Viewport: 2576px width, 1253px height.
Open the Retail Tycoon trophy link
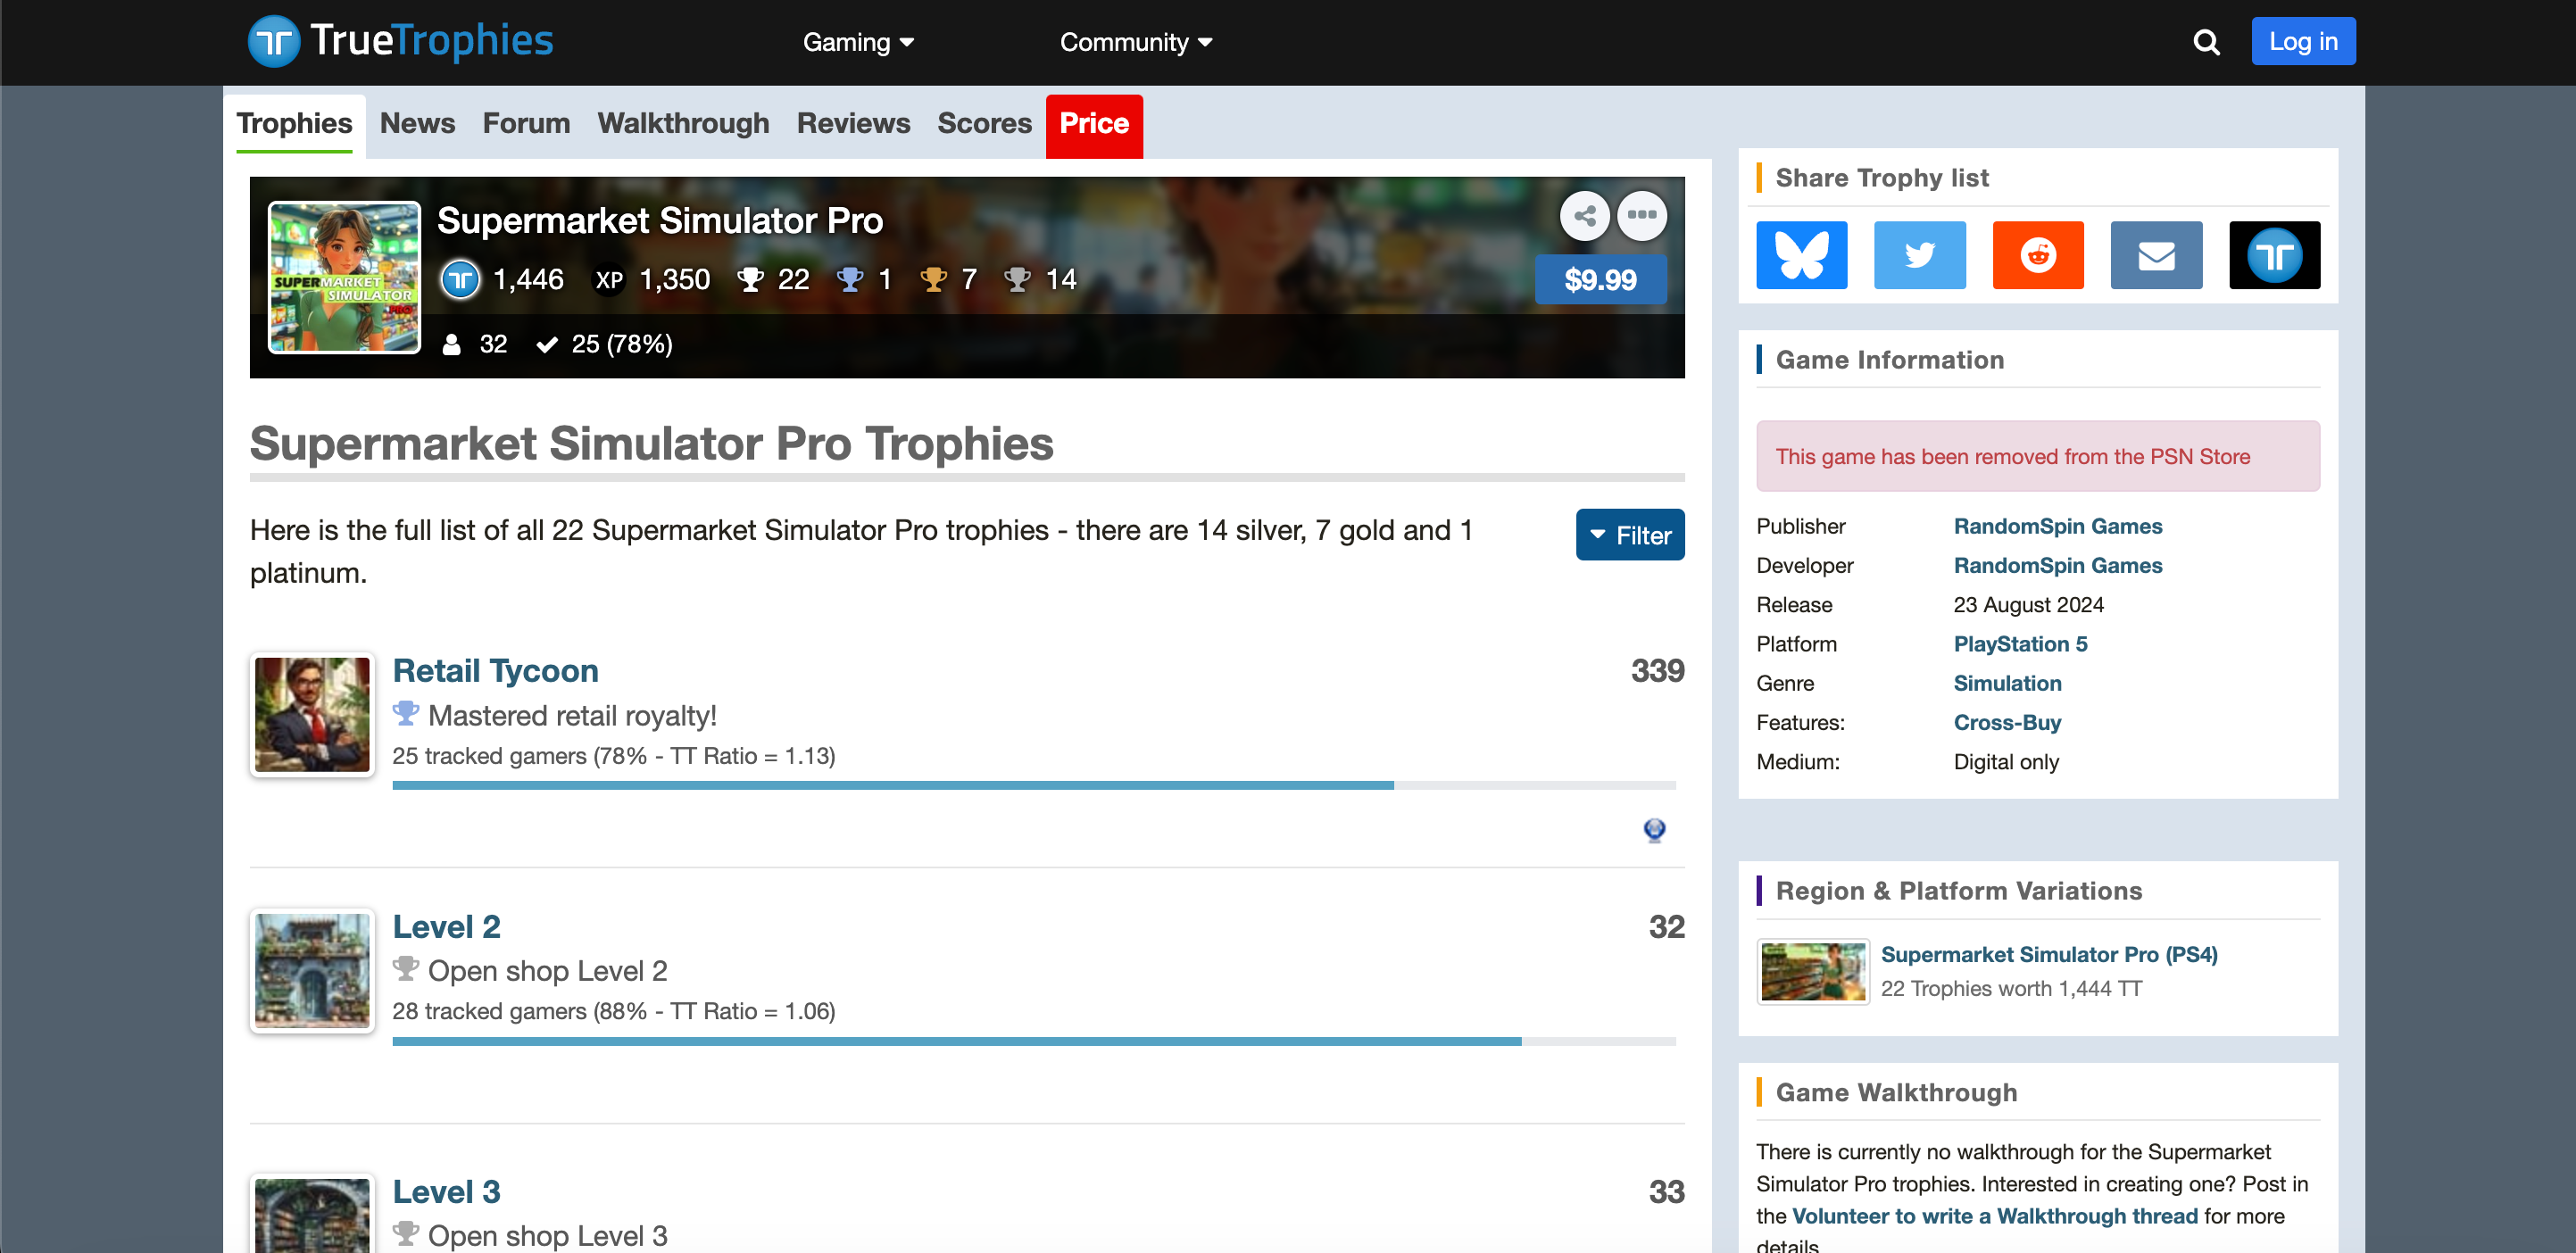[x=495, y=670]
